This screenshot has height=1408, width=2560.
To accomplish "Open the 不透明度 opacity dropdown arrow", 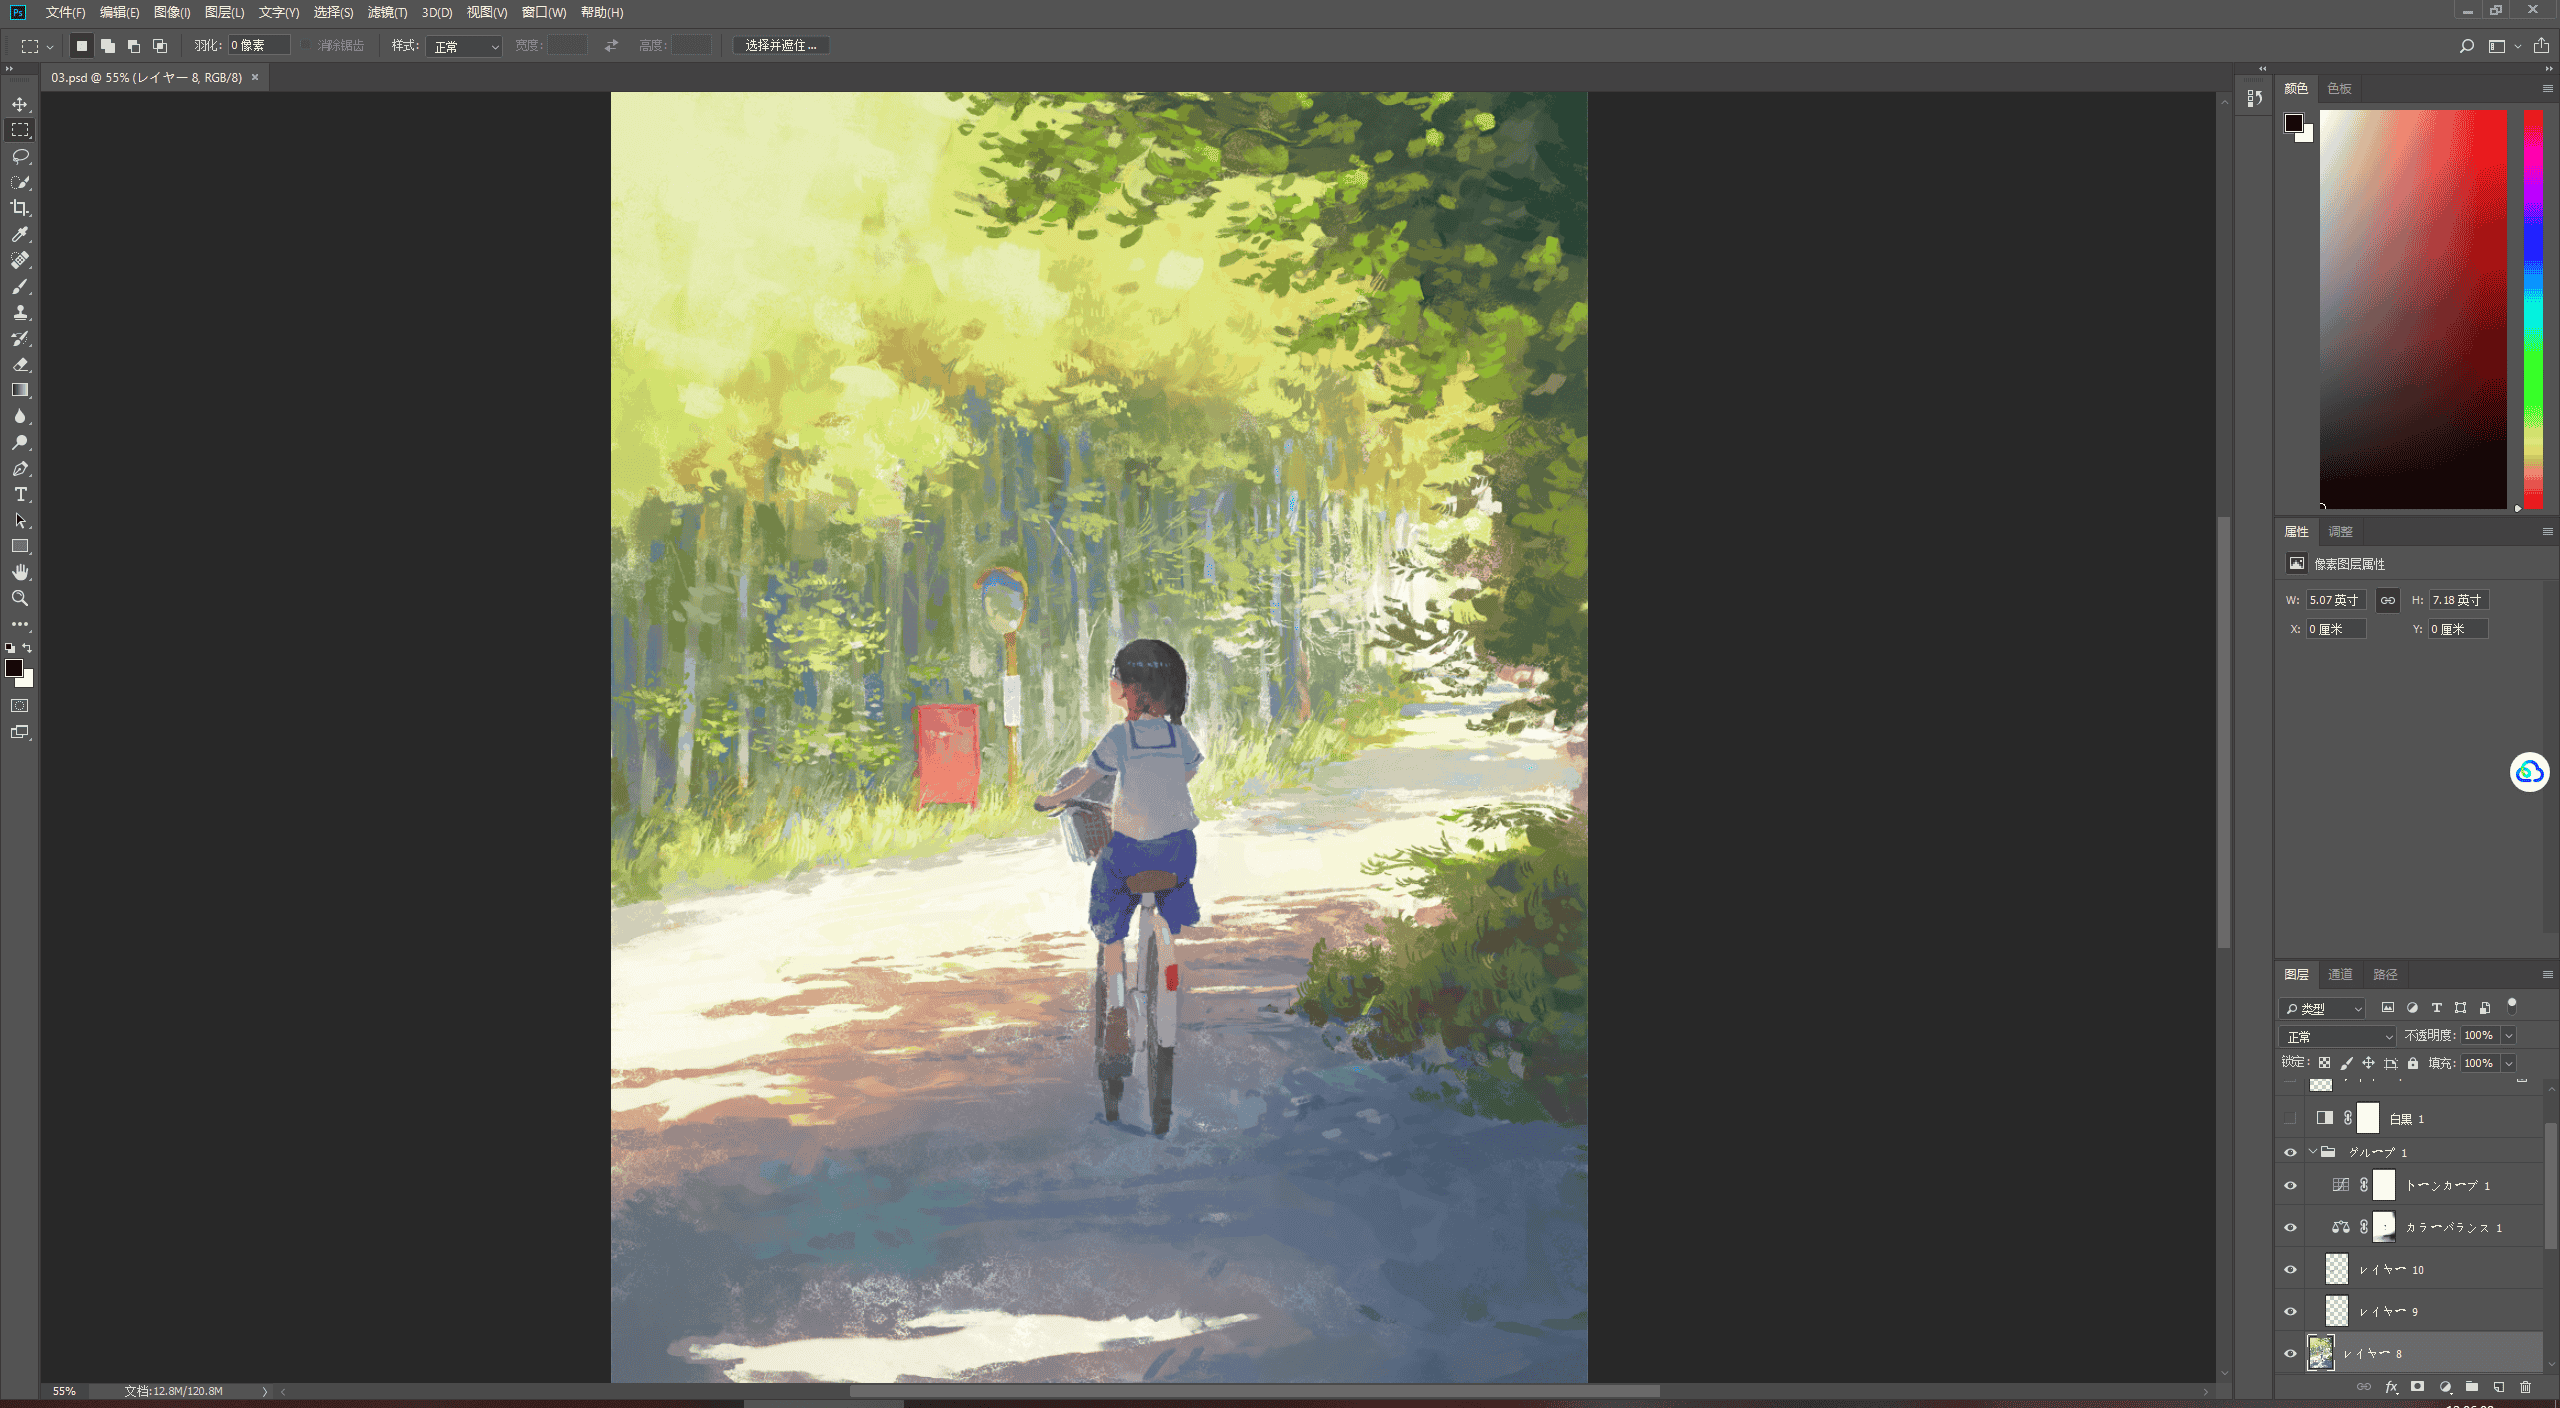I will point(2508,1036).
